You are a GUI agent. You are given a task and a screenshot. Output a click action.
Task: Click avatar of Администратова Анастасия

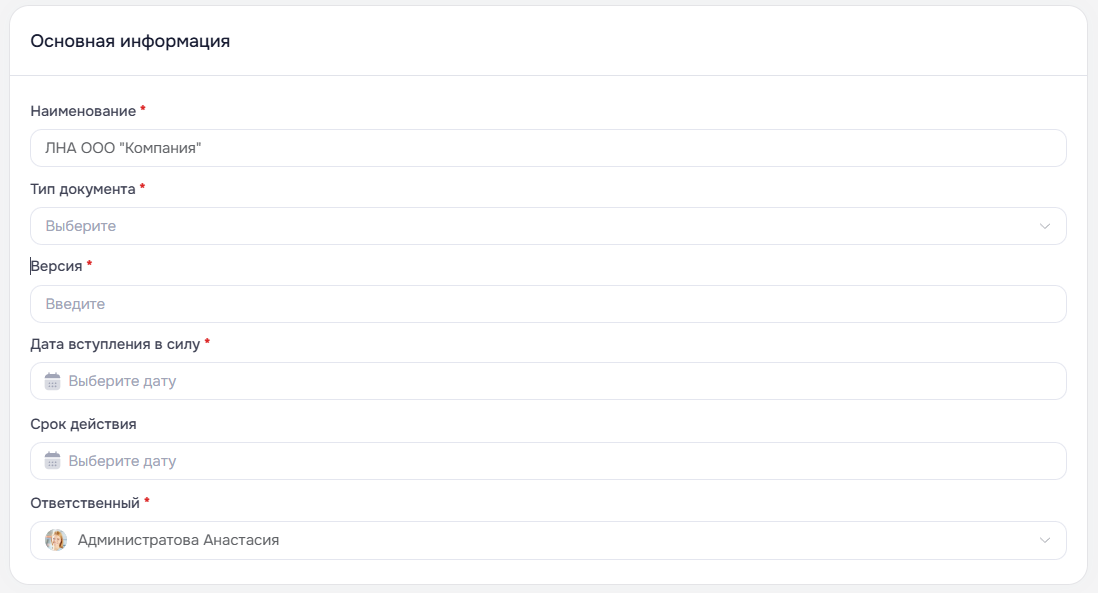(56, 540)
